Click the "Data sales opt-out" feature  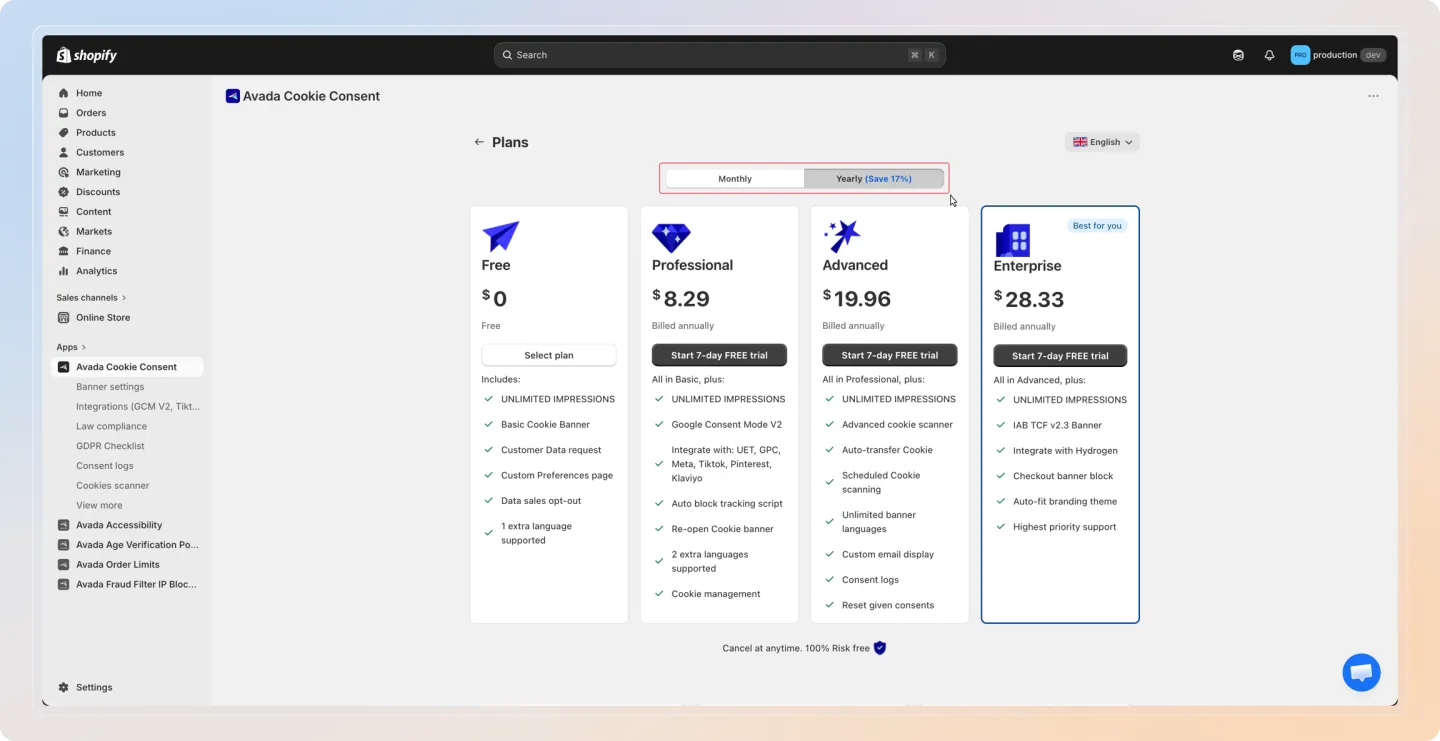coord(541,501)
